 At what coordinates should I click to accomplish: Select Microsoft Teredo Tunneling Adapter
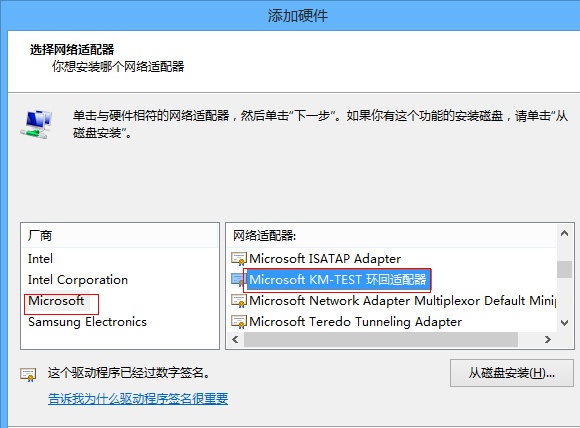pos(355,322)
